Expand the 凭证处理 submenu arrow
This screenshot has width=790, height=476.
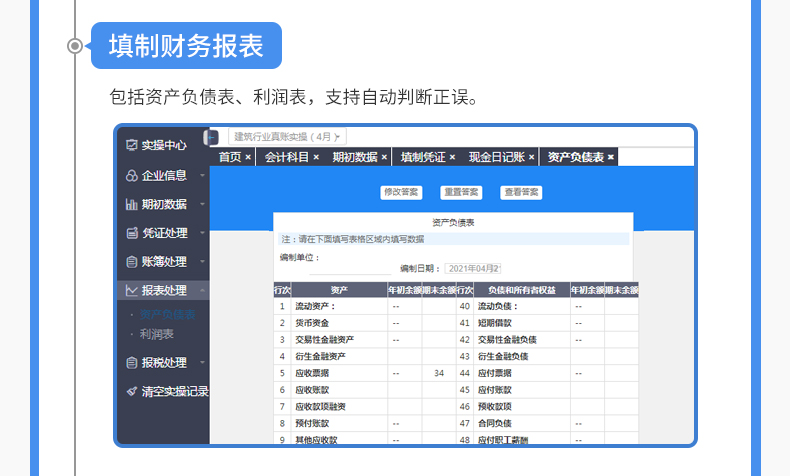point(203,234)
